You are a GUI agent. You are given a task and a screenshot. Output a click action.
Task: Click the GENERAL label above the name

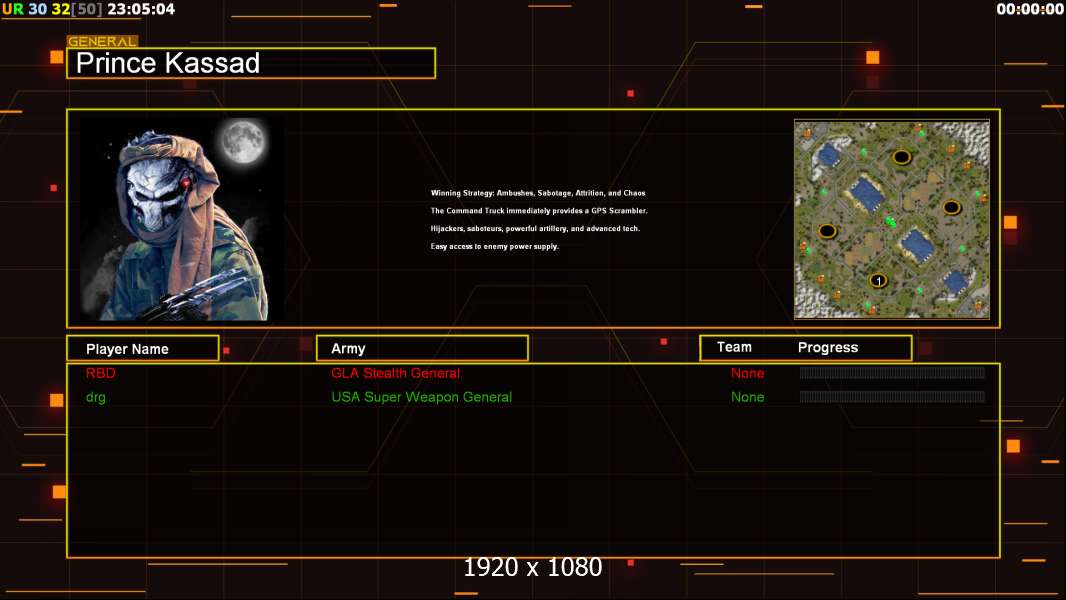coord(102,41)
